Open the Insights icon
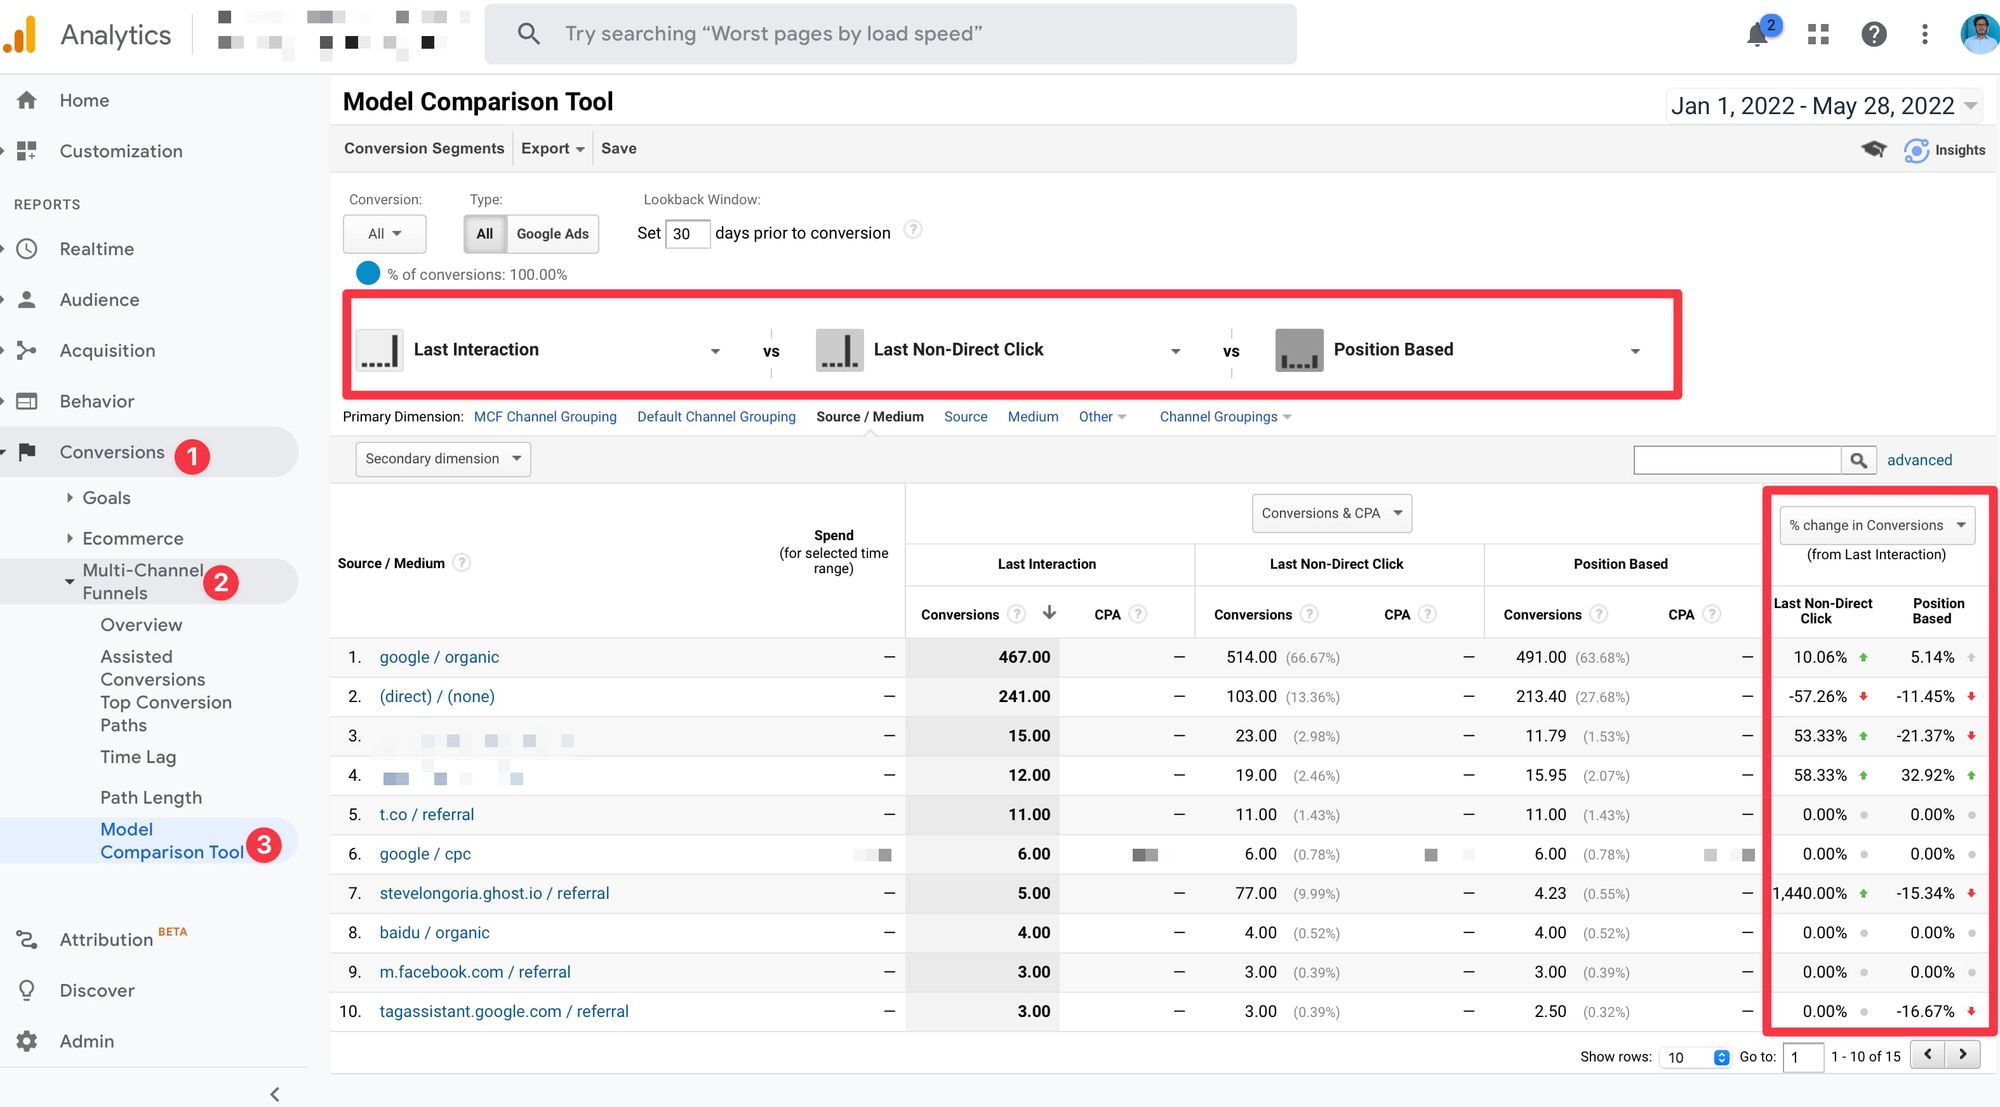The image size is (2000, 1107). [x=1916, y=150]
